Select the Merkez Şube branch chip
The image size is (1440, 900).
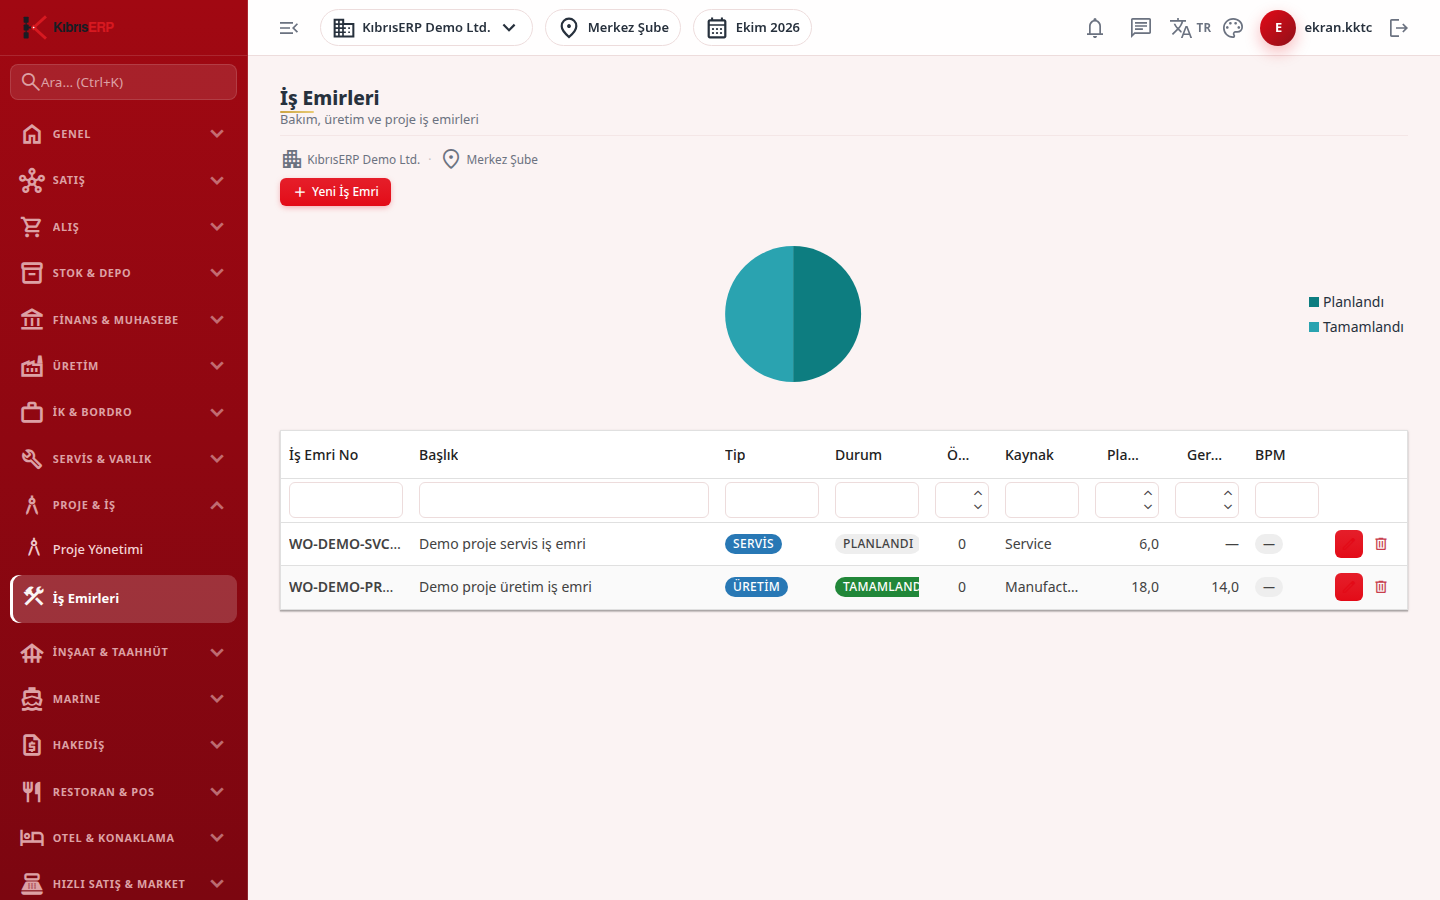coord(613,28)
